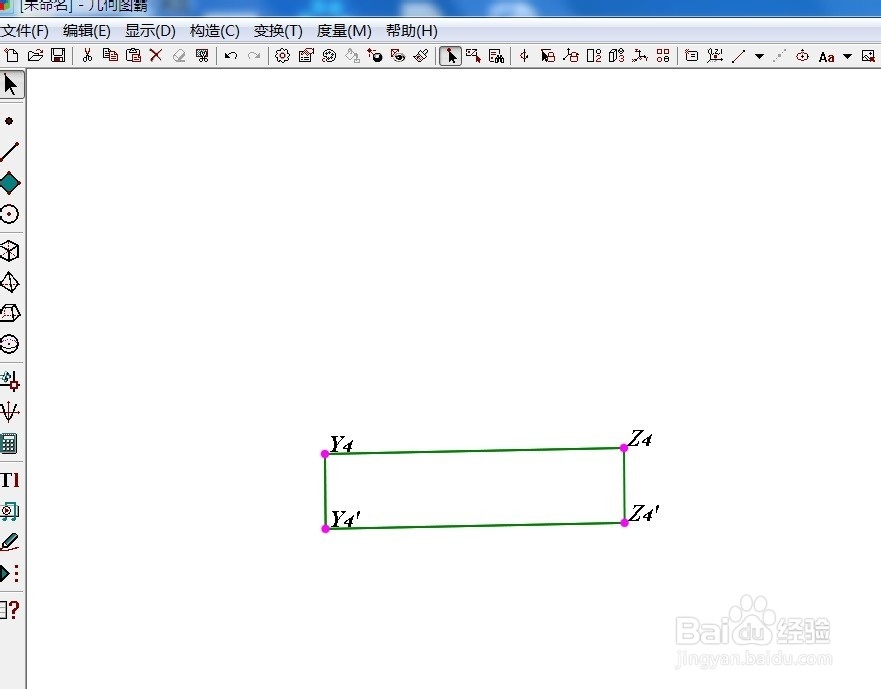This screenshot has width=881, height=689.
Task: Select the pyramid tool in sidebar
Action: click(x=10, y=282)
